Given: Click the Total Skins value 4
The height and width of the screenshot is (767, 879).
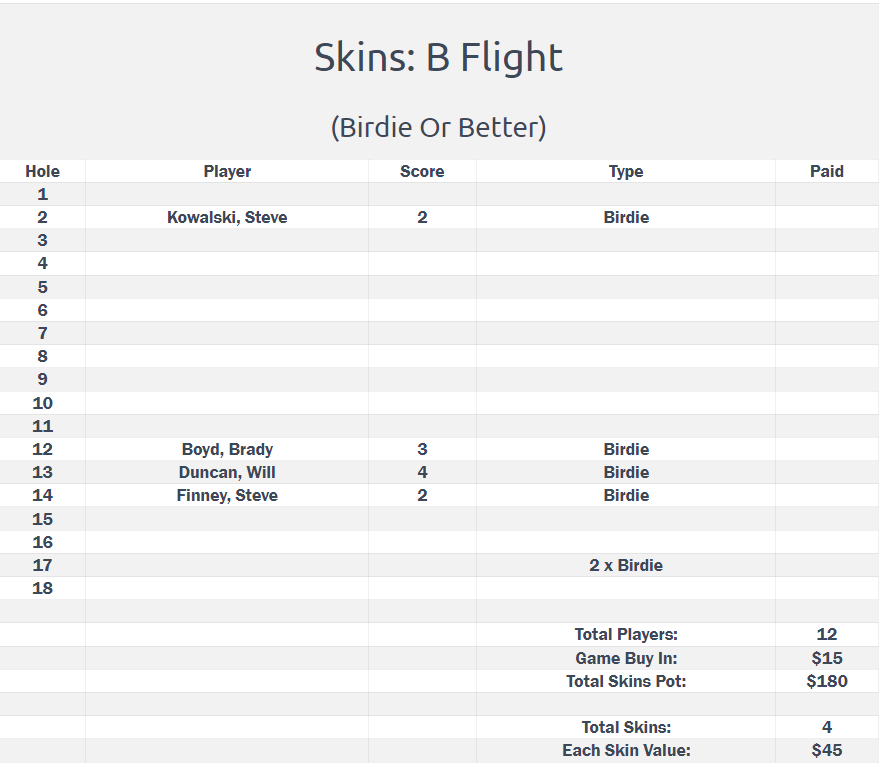Looking at the screenshot, I should 827,727.
